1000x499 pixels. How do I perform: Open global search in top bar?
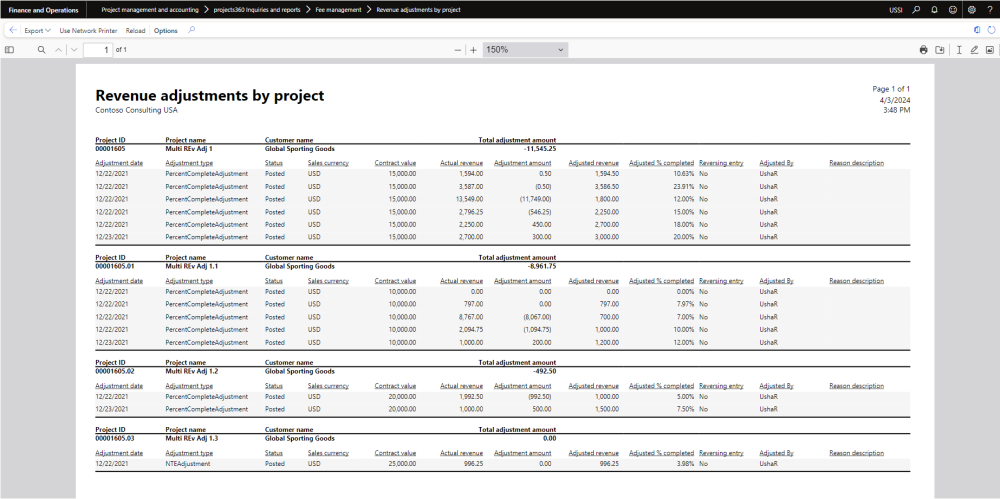tap(916, 10)
